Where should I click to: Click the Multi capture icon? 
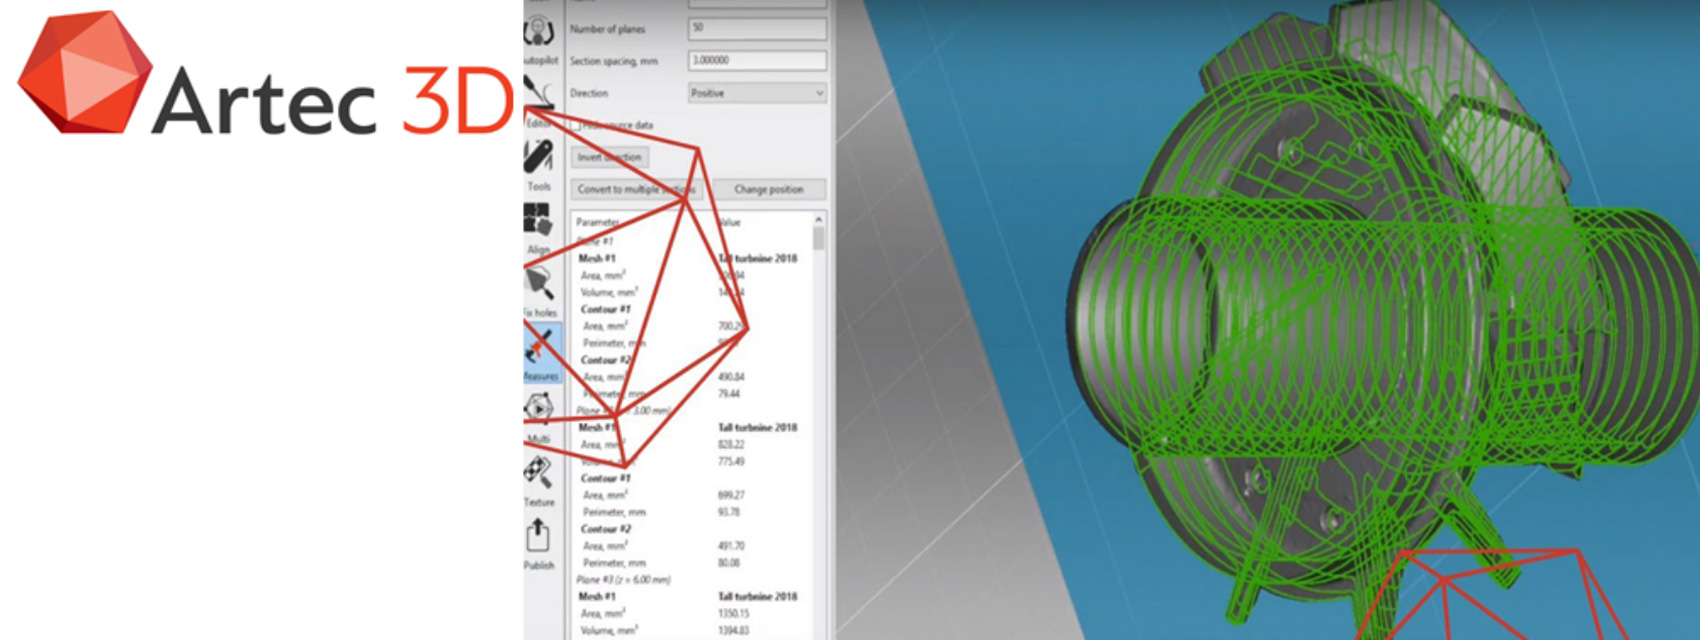pos(539,411)
